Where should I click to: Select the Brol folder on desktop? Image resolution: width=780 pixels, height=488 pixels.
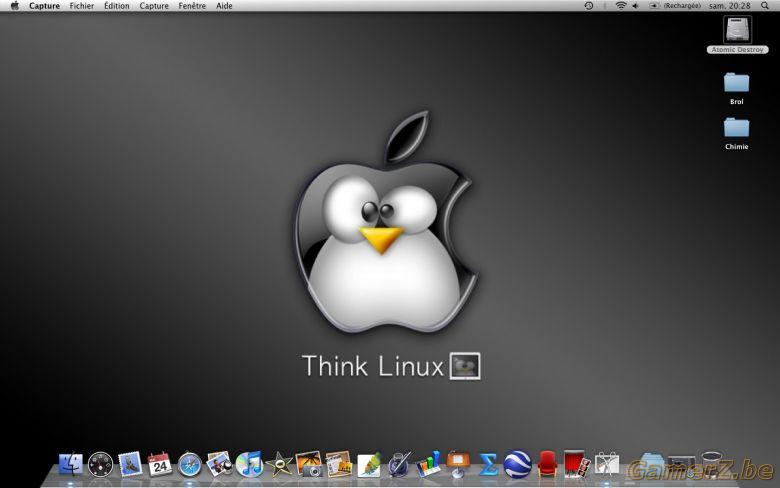tap(737, 89)
